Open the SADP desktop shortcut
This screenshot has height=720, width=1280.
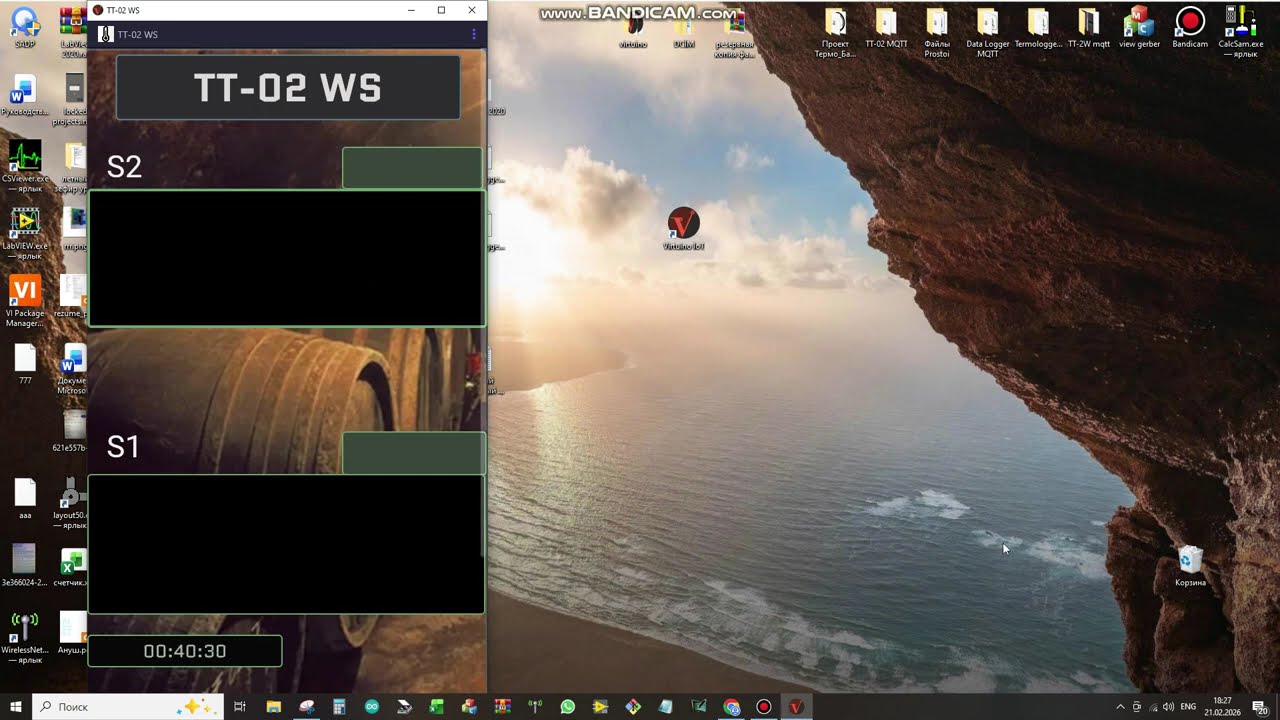pos(25,28)
